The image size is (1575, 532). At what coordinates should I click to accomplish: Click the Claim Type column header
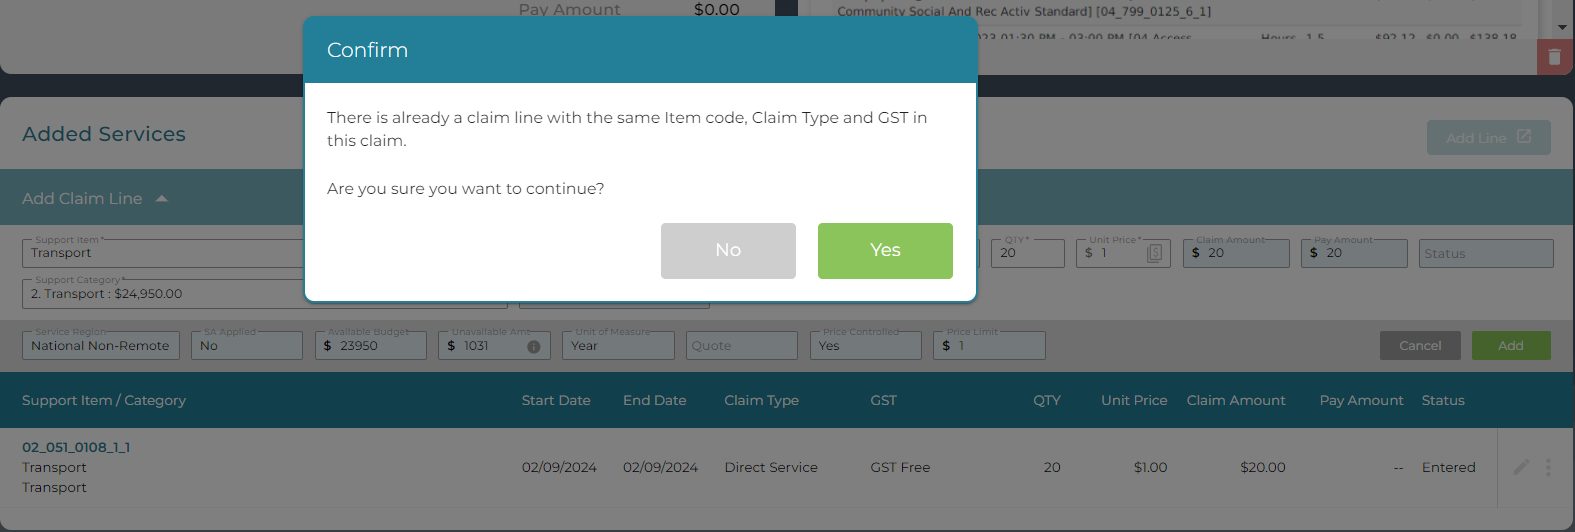[x=761, y=400]
